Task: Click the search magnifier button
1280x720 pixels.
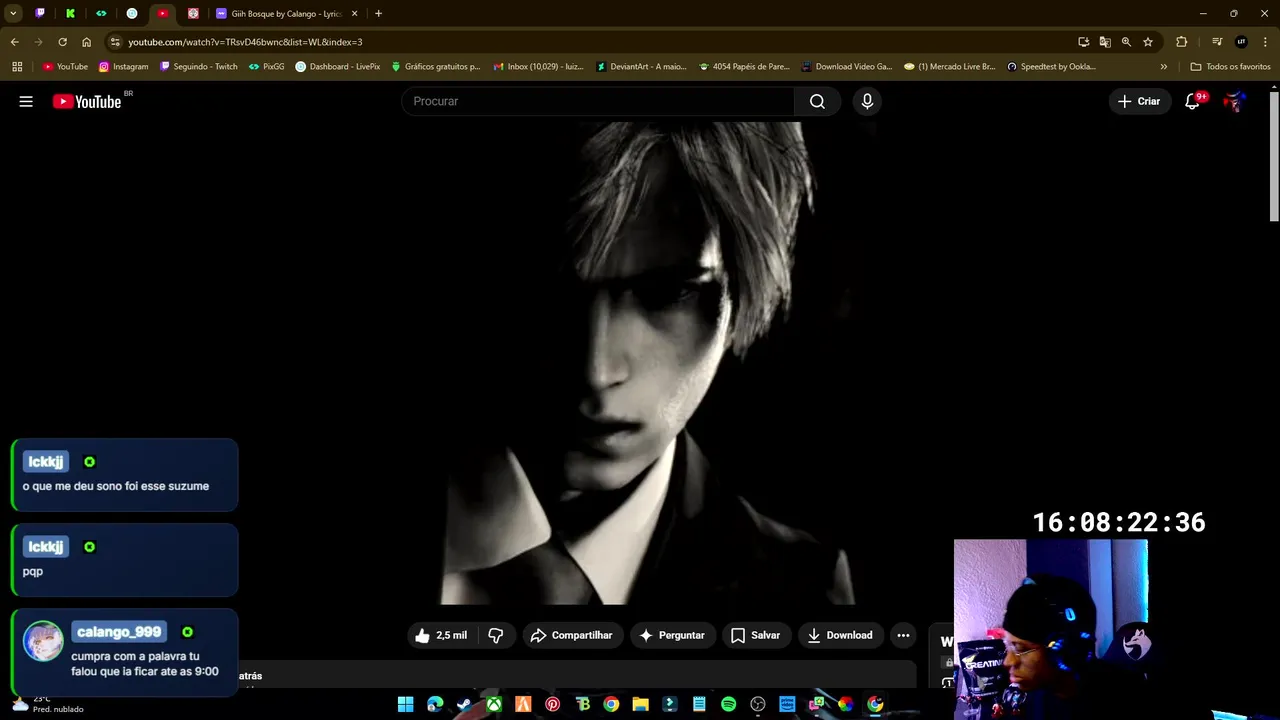Action: [x=818, y=101]
